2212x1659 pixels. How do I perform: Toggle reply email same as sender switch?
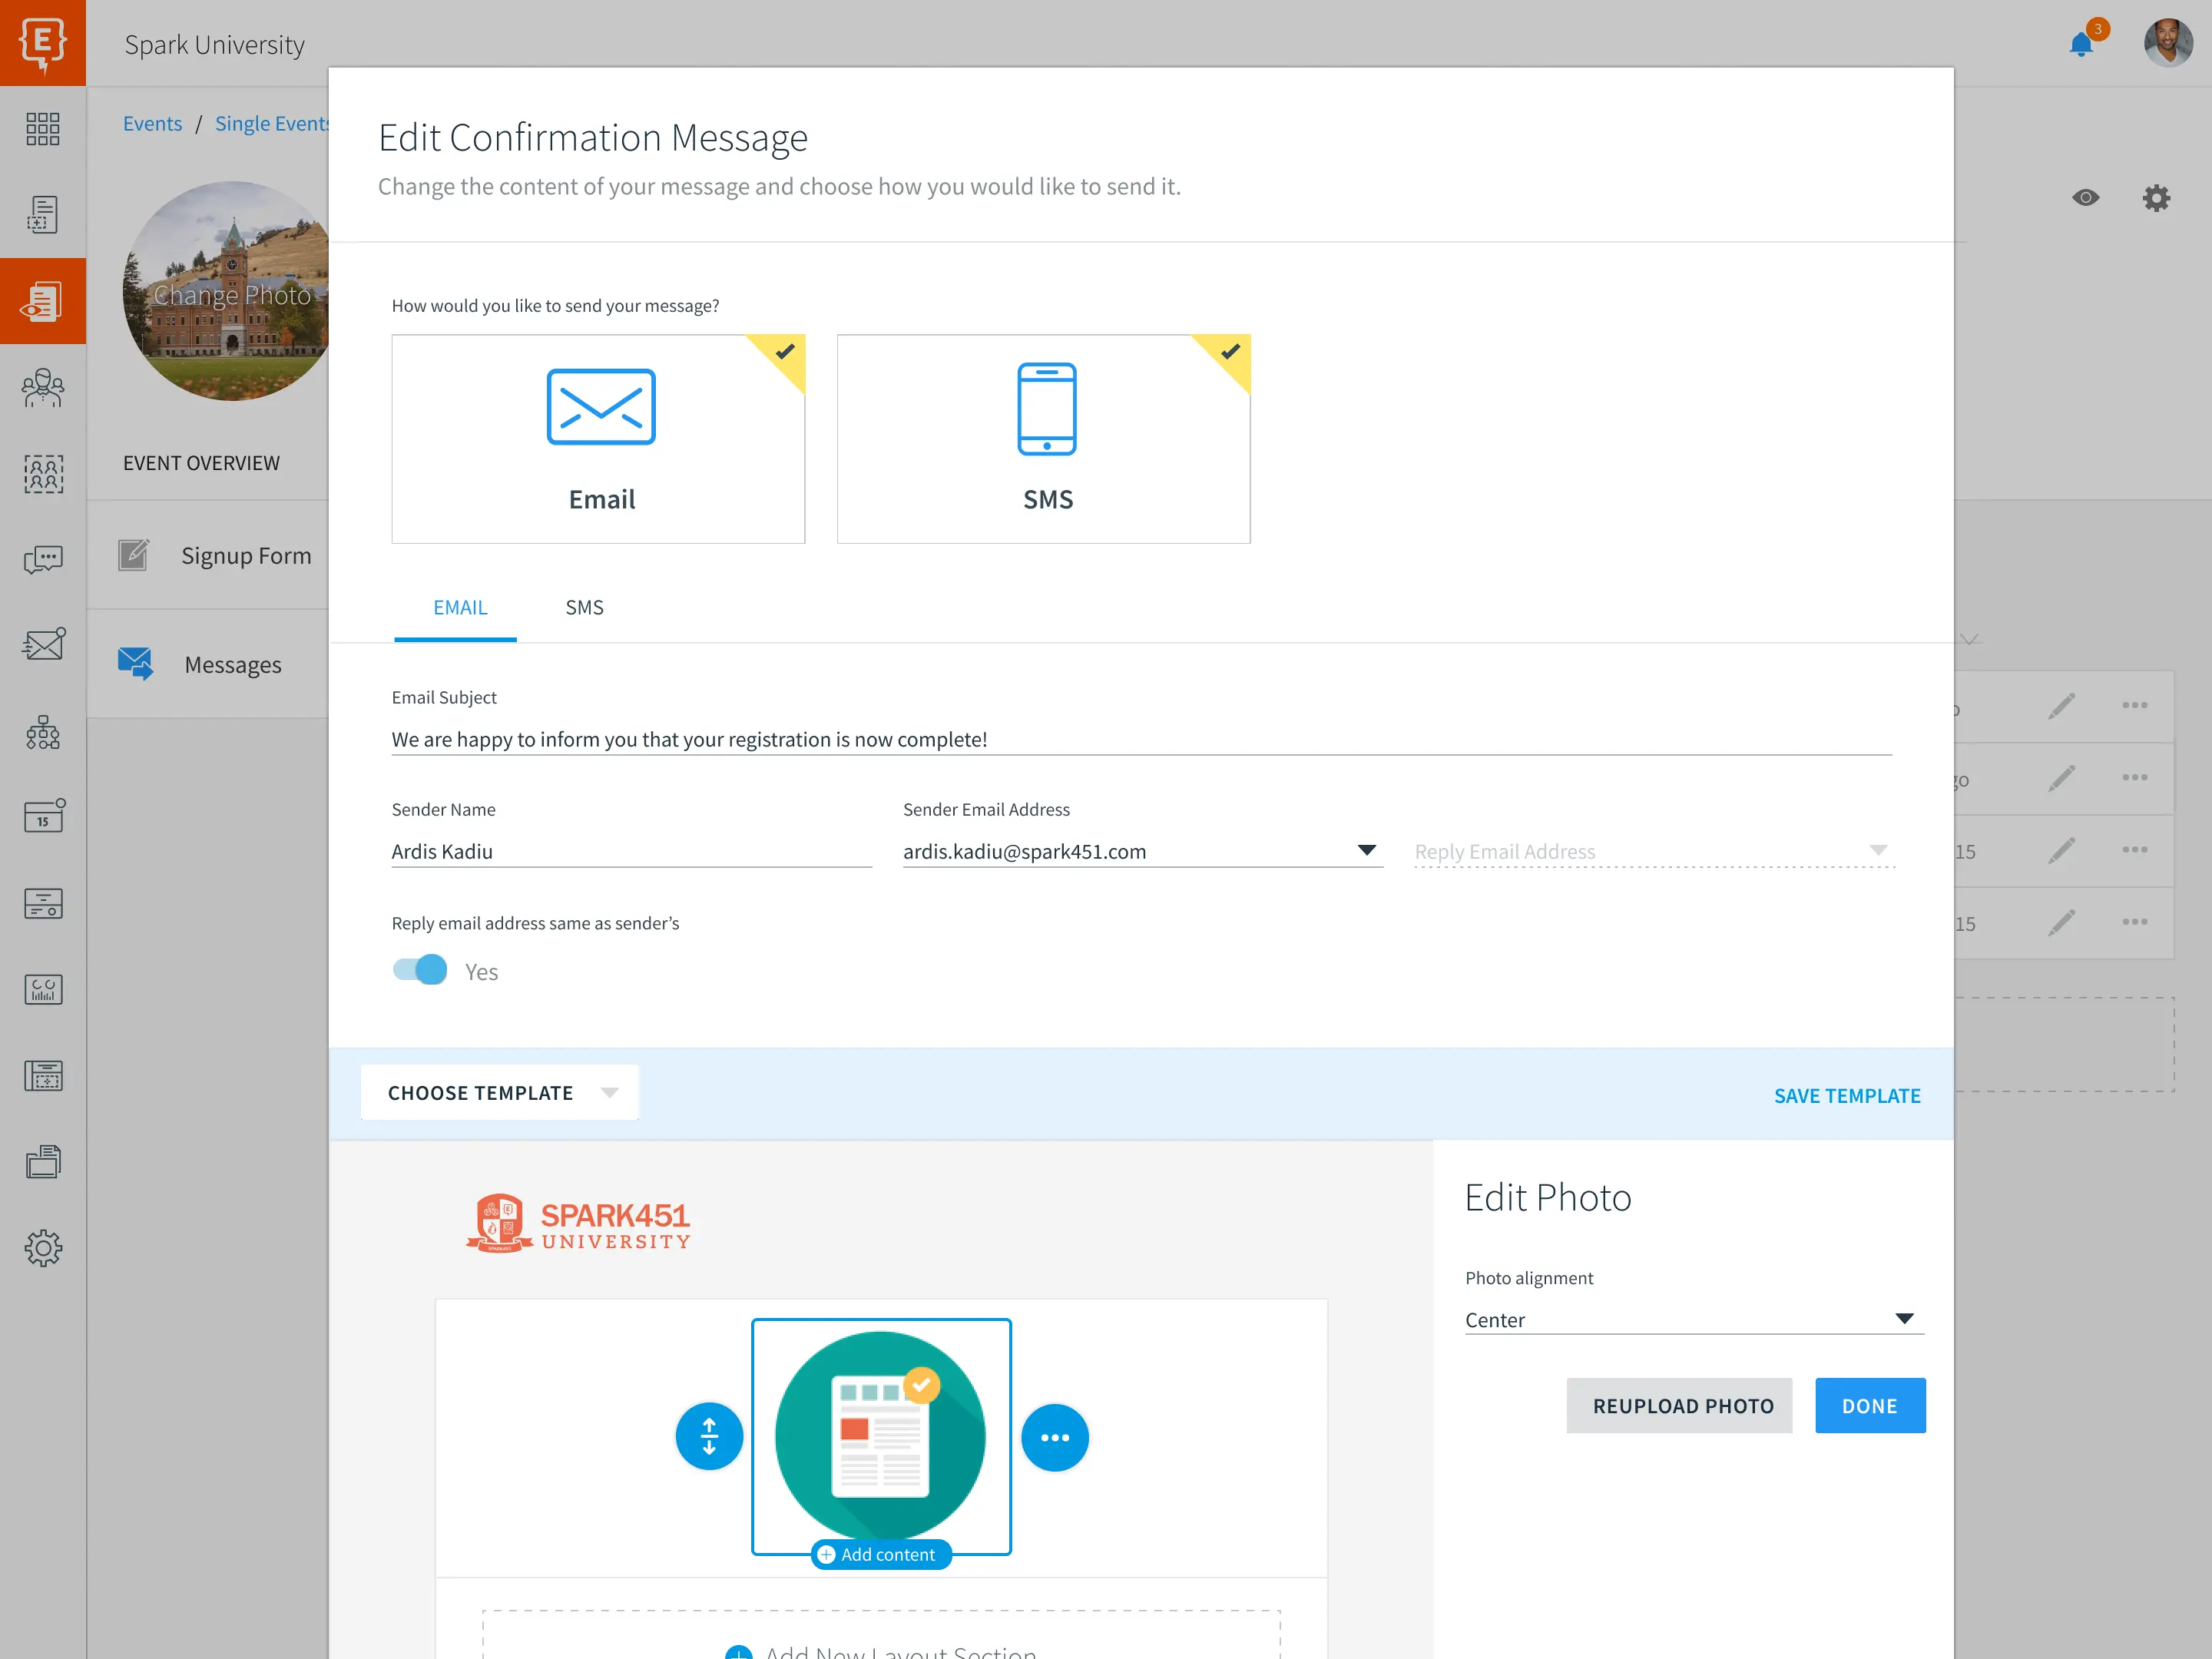pyautogui.click(x=420, y=971)
